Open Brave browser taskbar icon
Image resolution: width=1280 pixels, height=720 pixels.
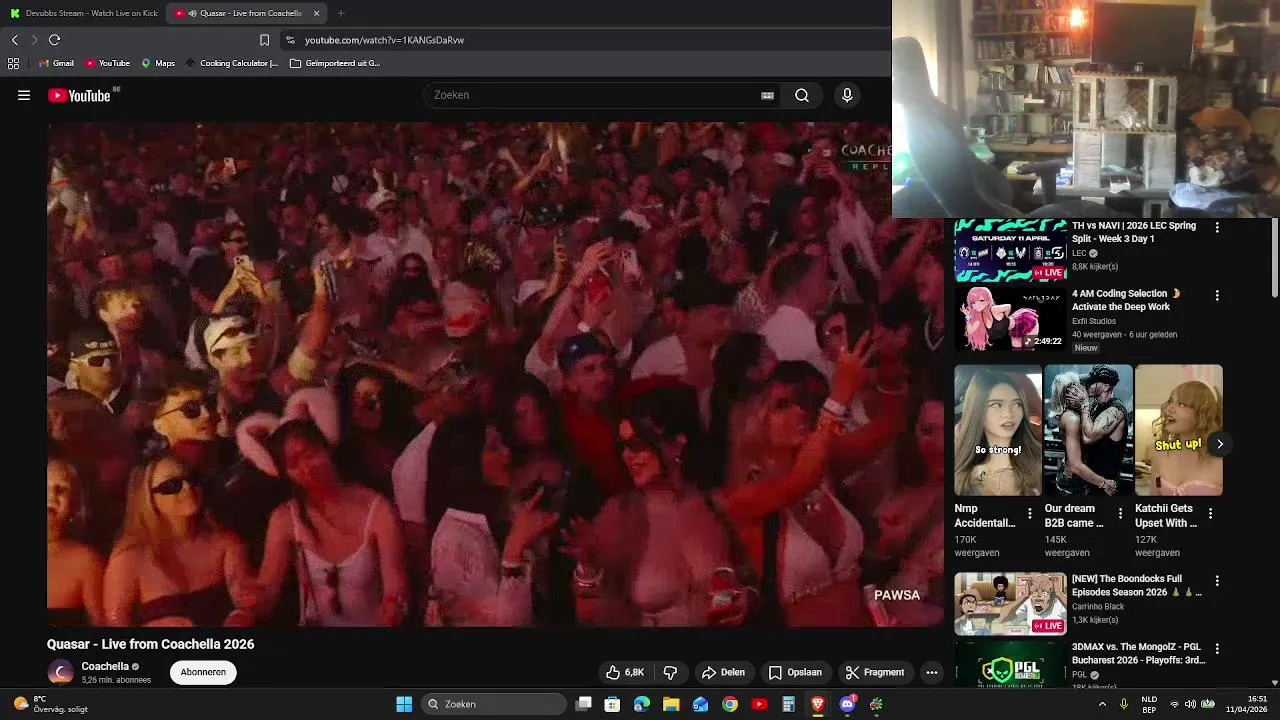coord(818,704)
